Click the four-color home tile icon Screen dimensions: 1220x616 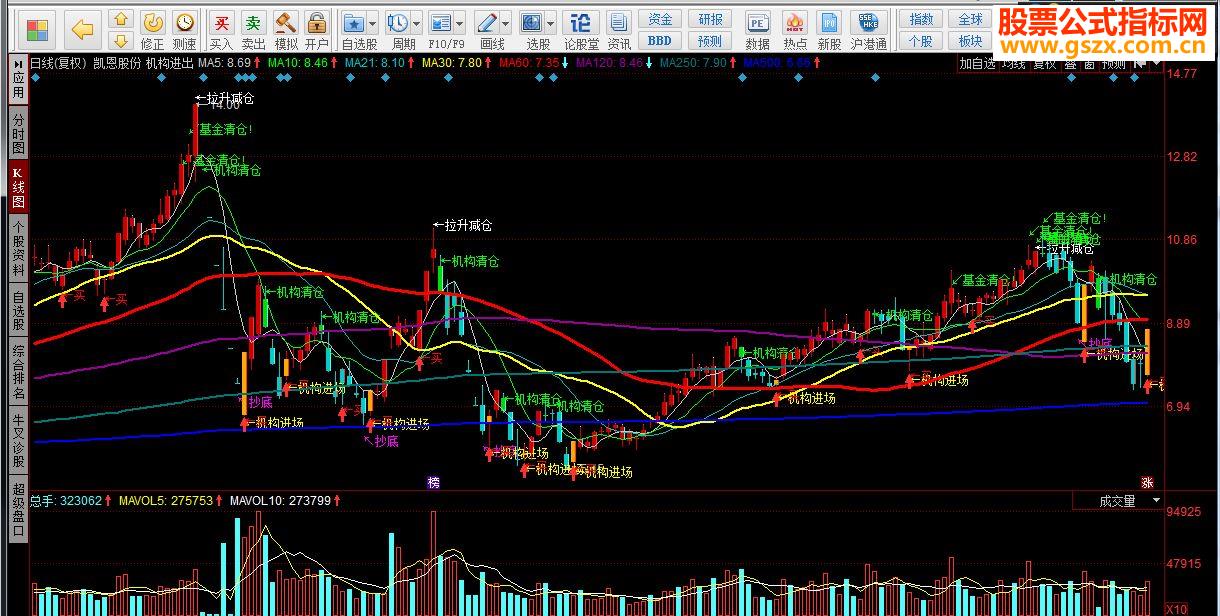pyautogui.click(x=39, y=30)
